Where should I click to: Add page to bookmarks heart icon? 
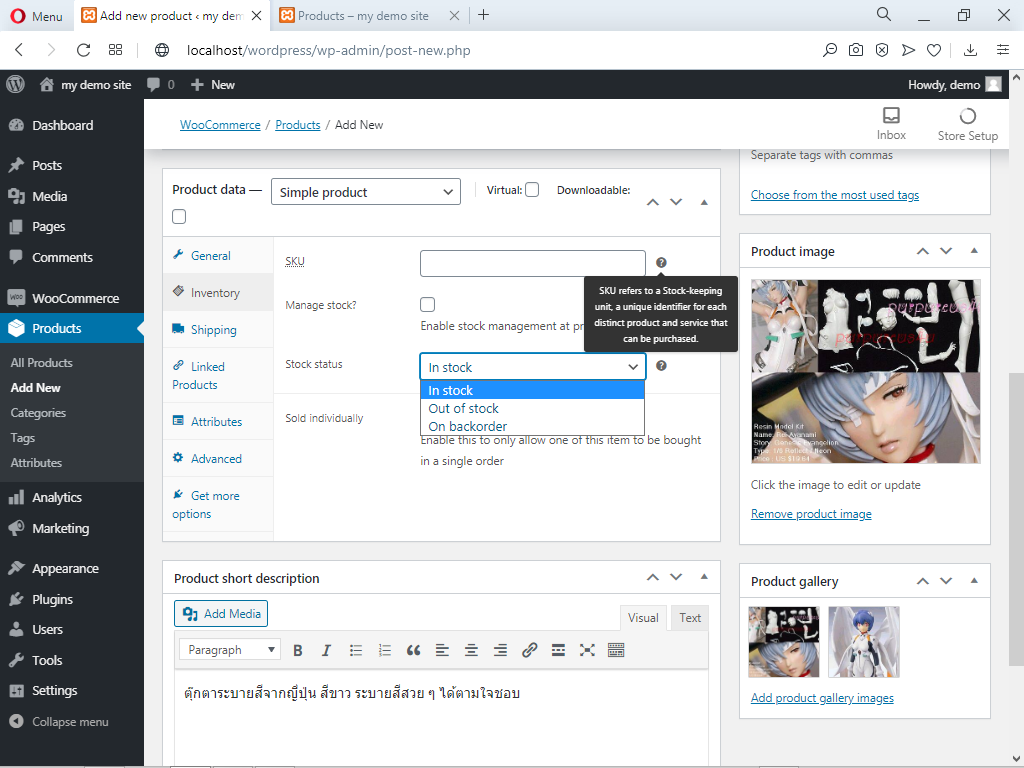(x=934, y=50)
